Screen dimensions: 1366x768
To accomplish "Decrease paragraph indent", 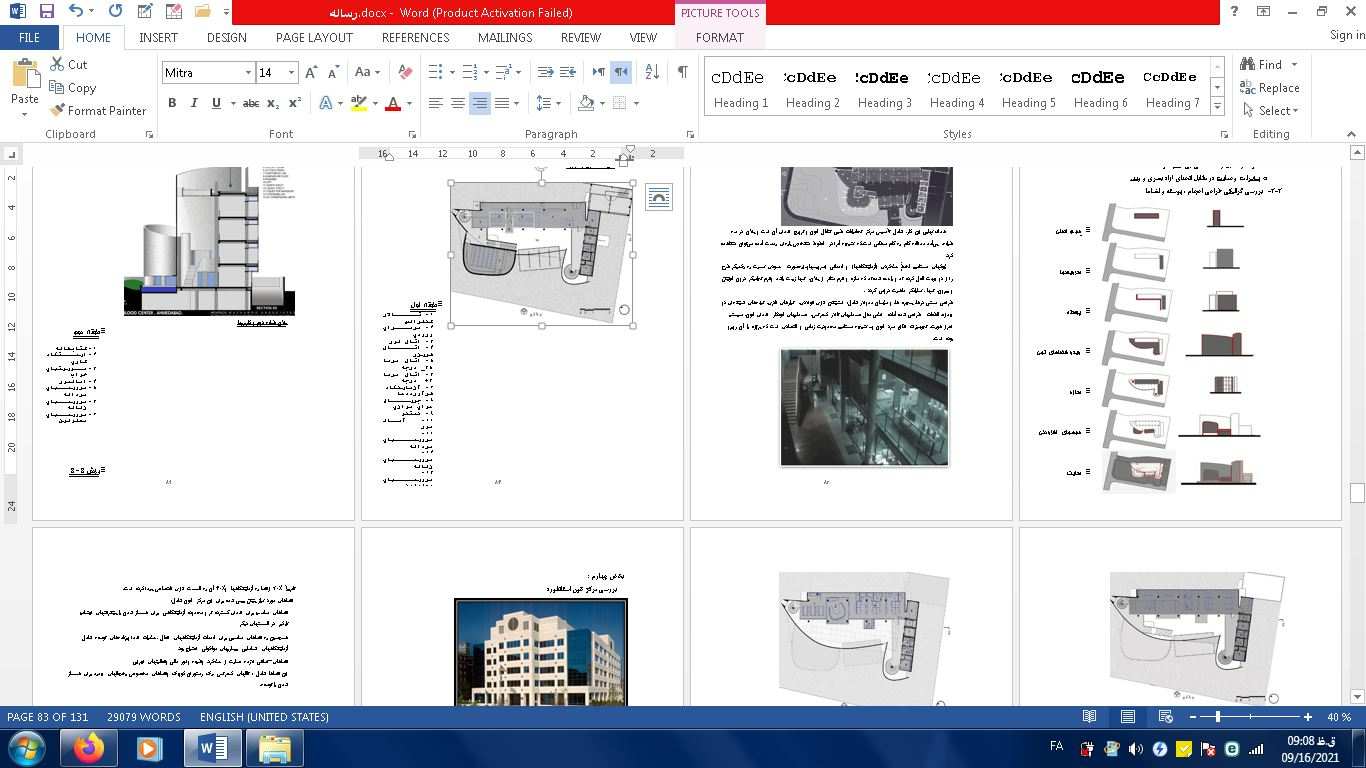I will click(545, 72).
